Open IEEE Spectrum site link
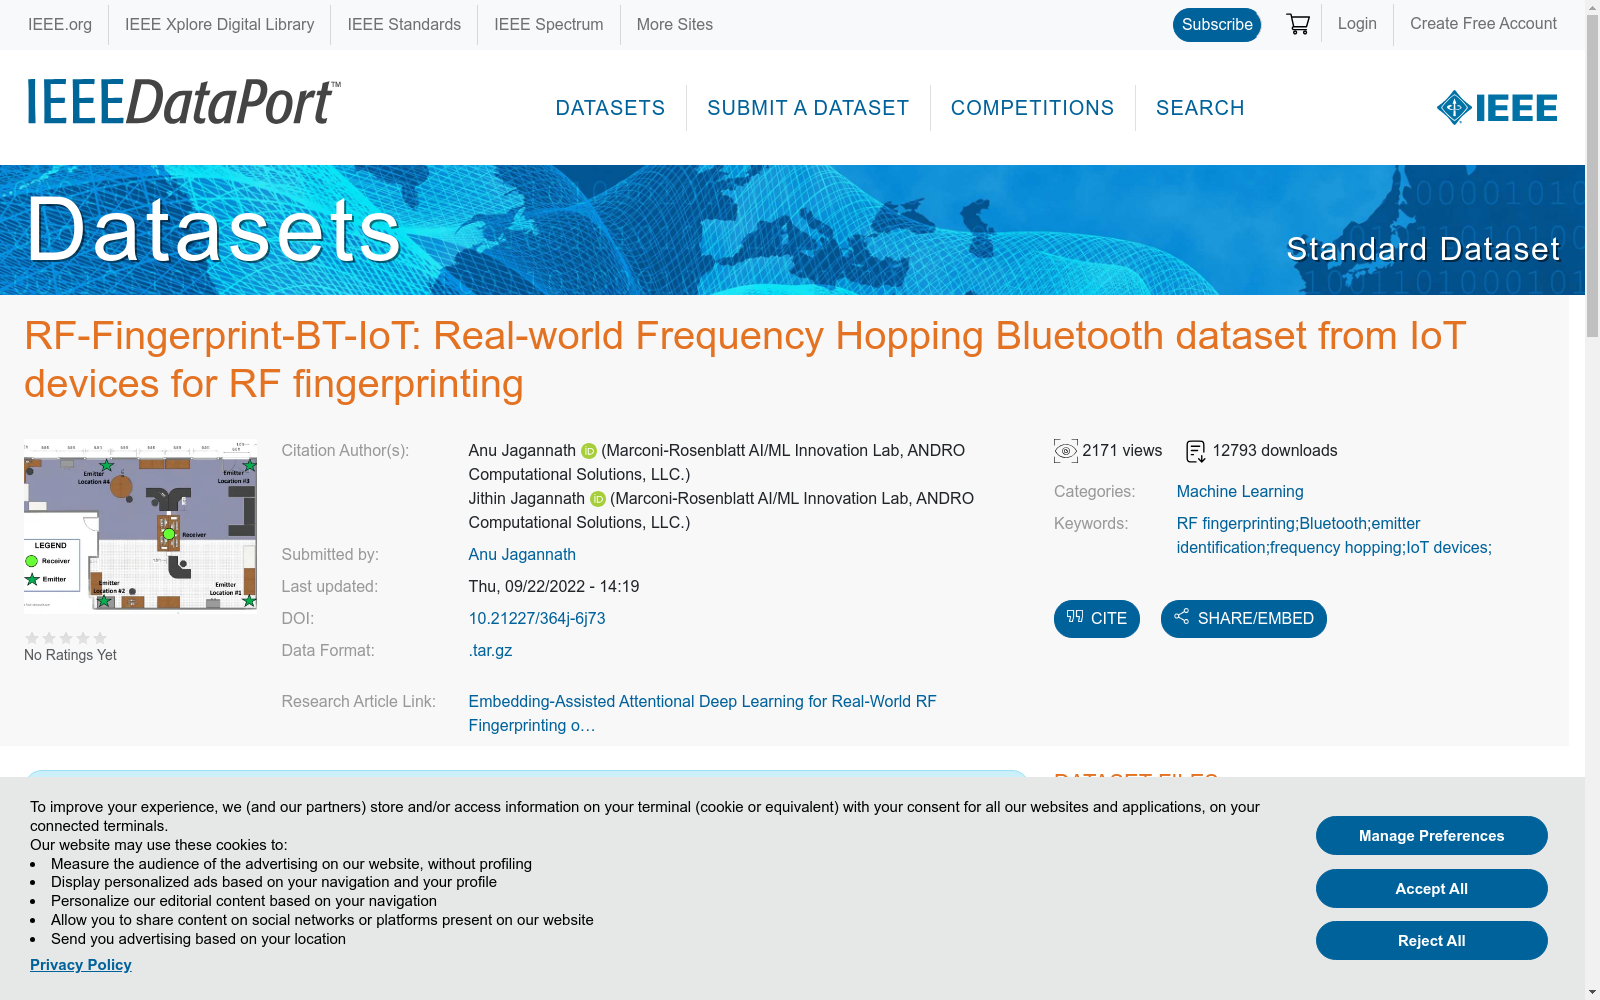The image size is (1600, 1000). point(548,24)
